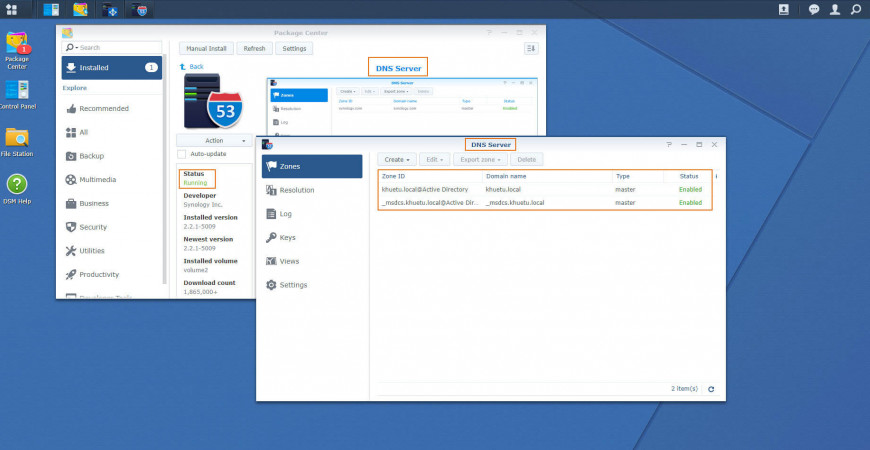Open the Utilities category
870x450 pixels.
point(112,251)
